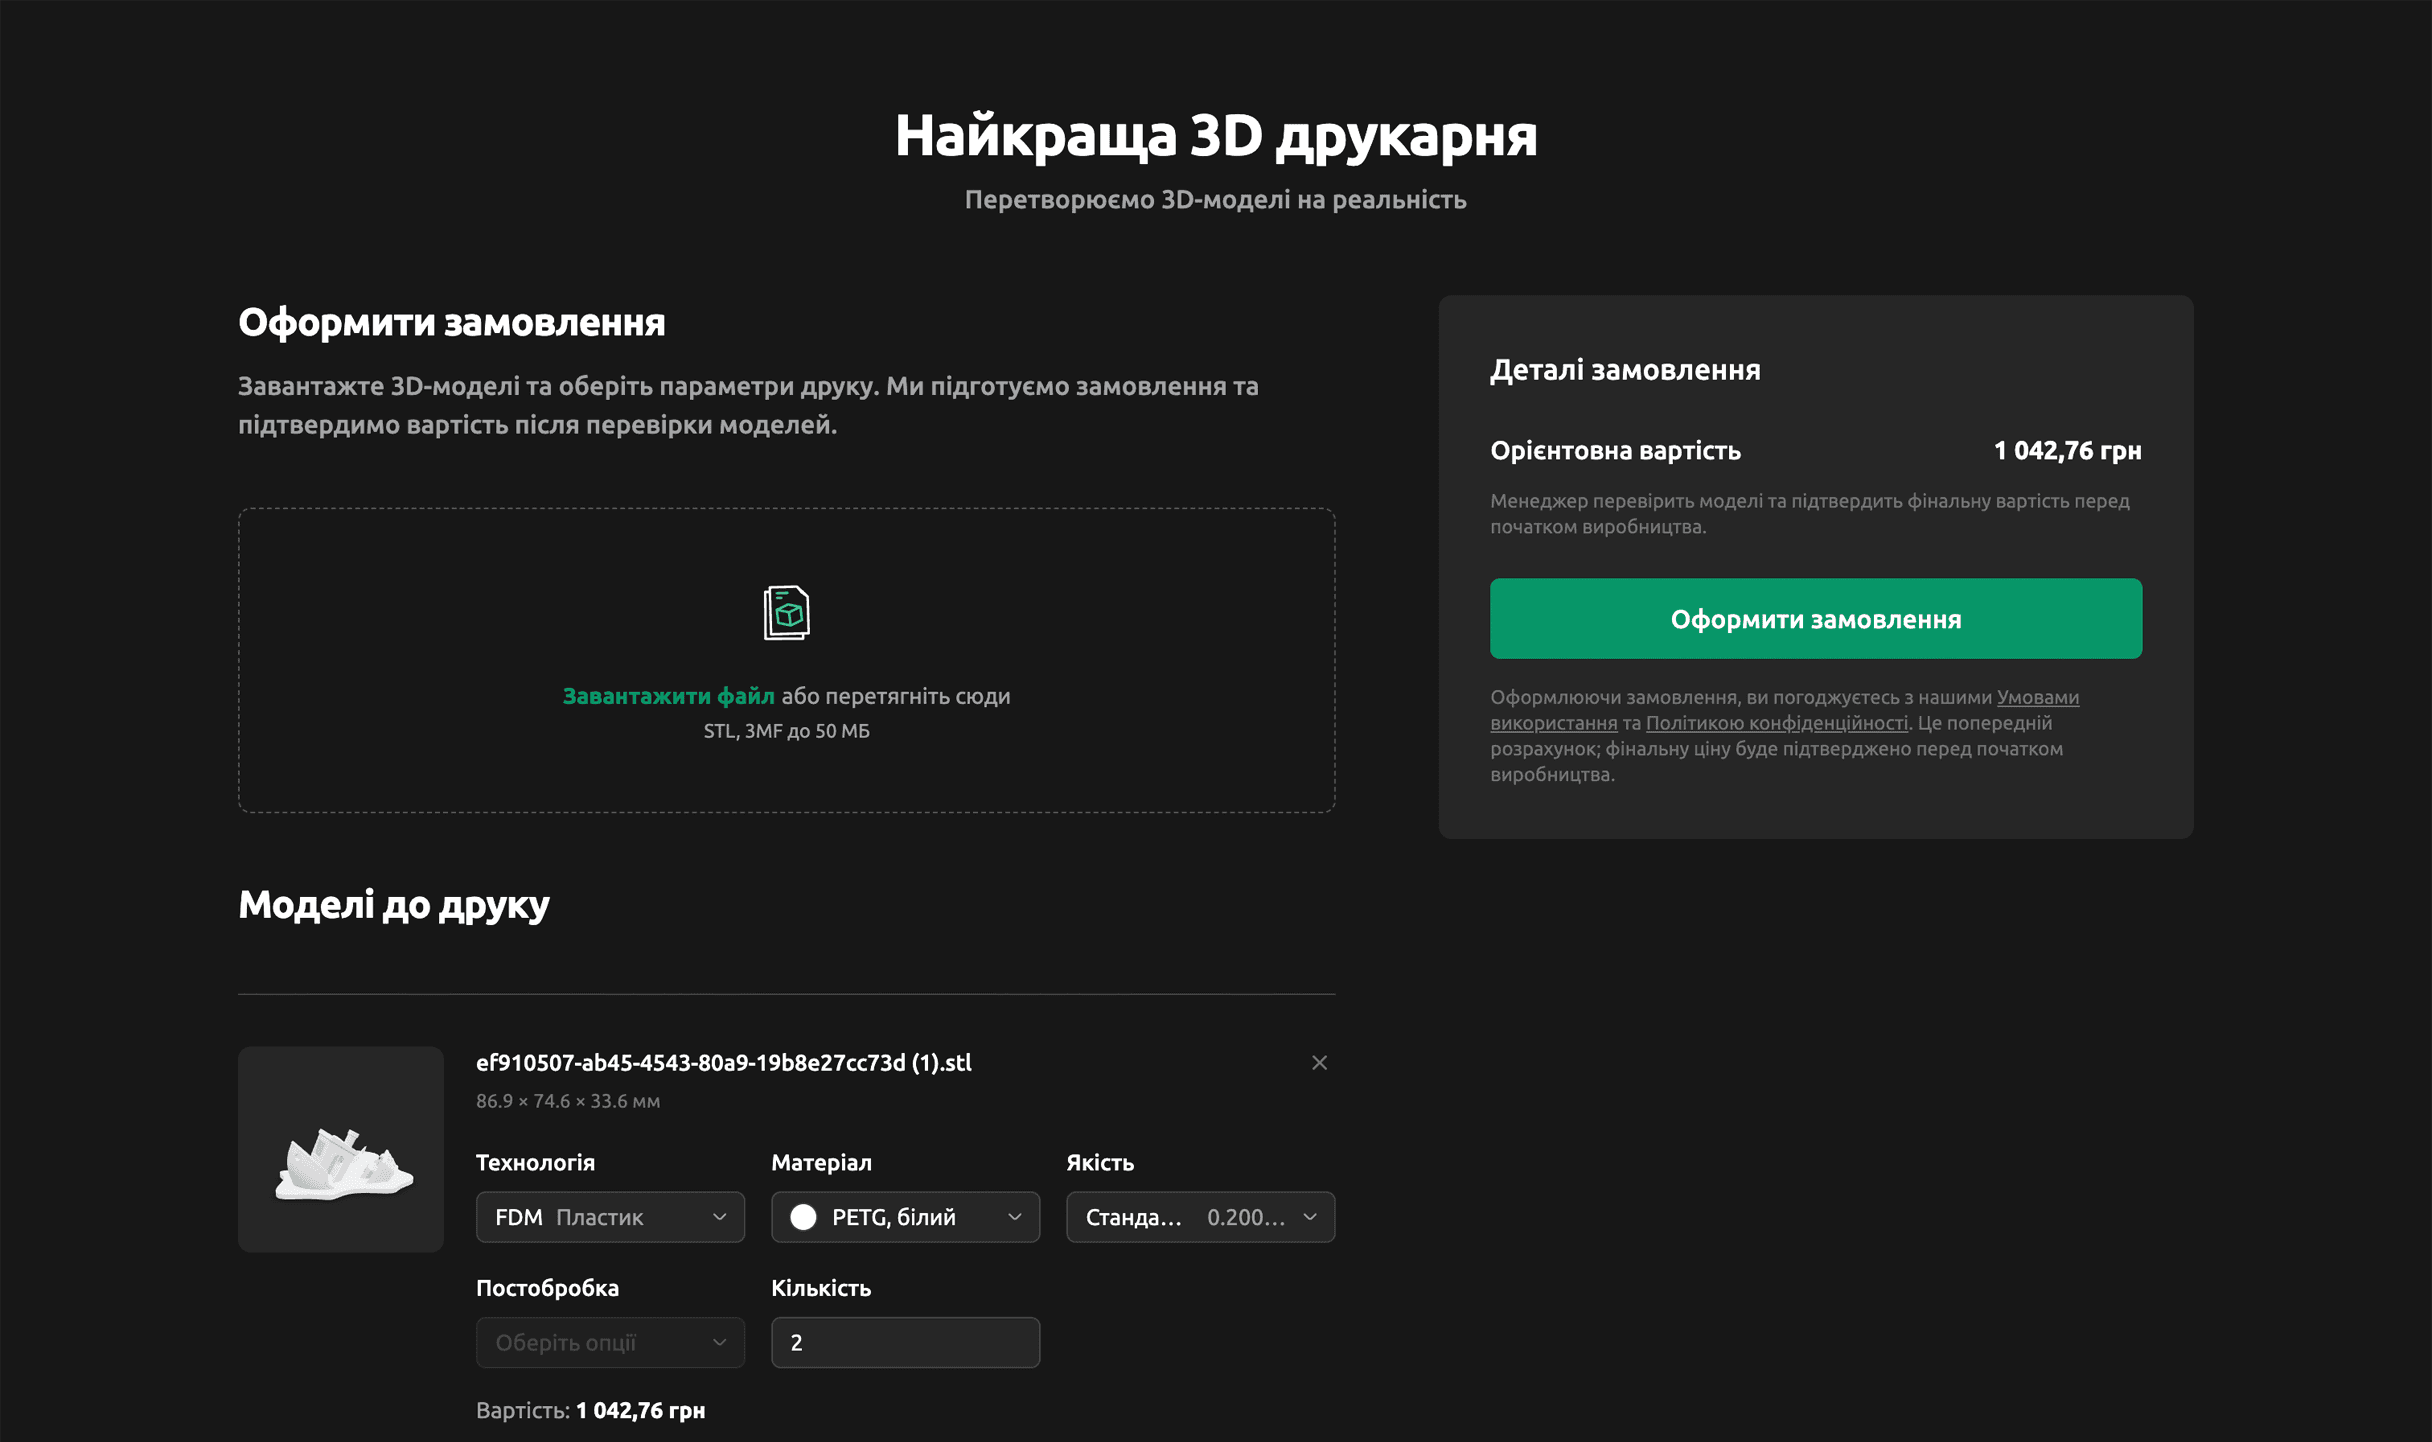This screenshot has width=2432, height=1442.
Task: Click the chevron on the FDM technology selector
Action: pyautogui.click(x=719, y=1217)
